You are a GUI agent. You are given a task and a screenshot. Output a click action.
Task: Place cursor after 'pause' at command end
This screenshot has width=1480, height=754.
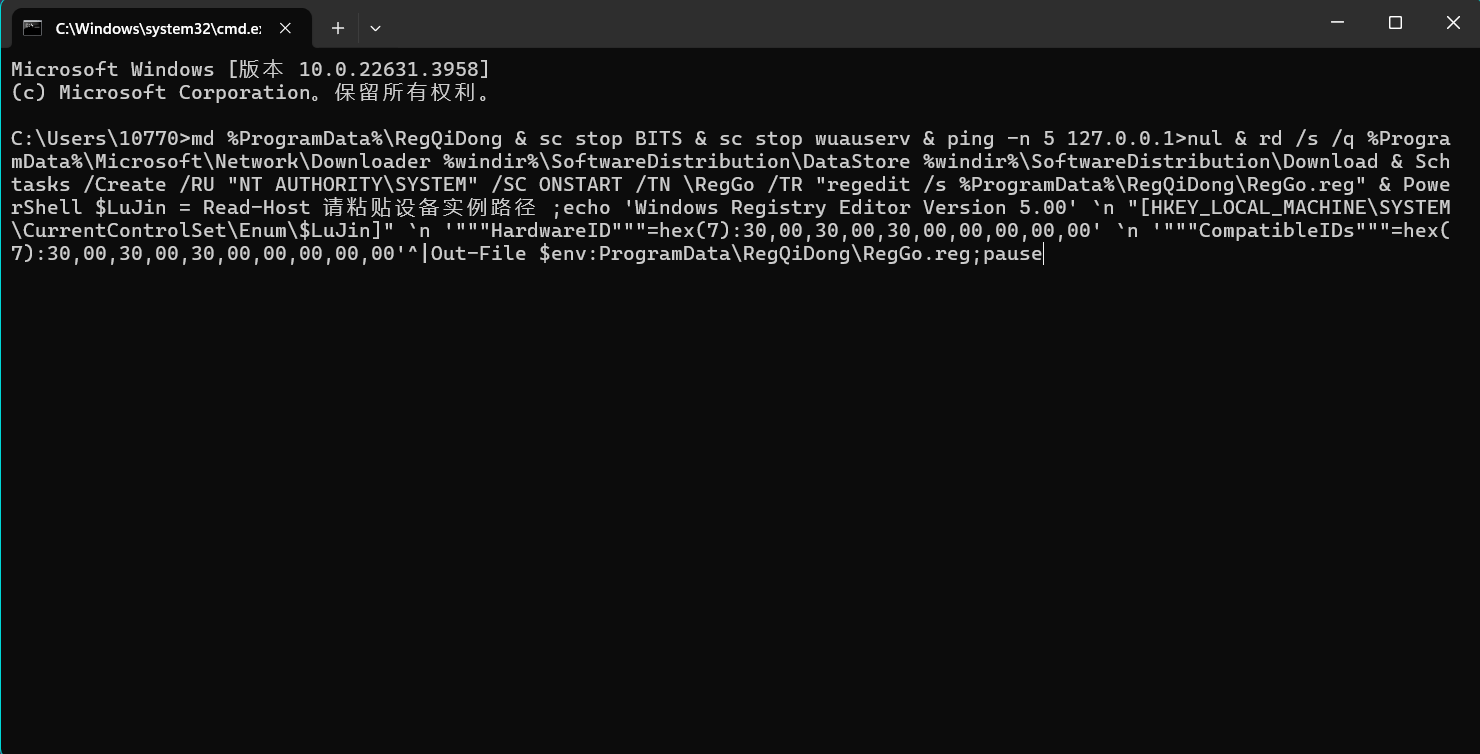click(x=1044, y=254)
